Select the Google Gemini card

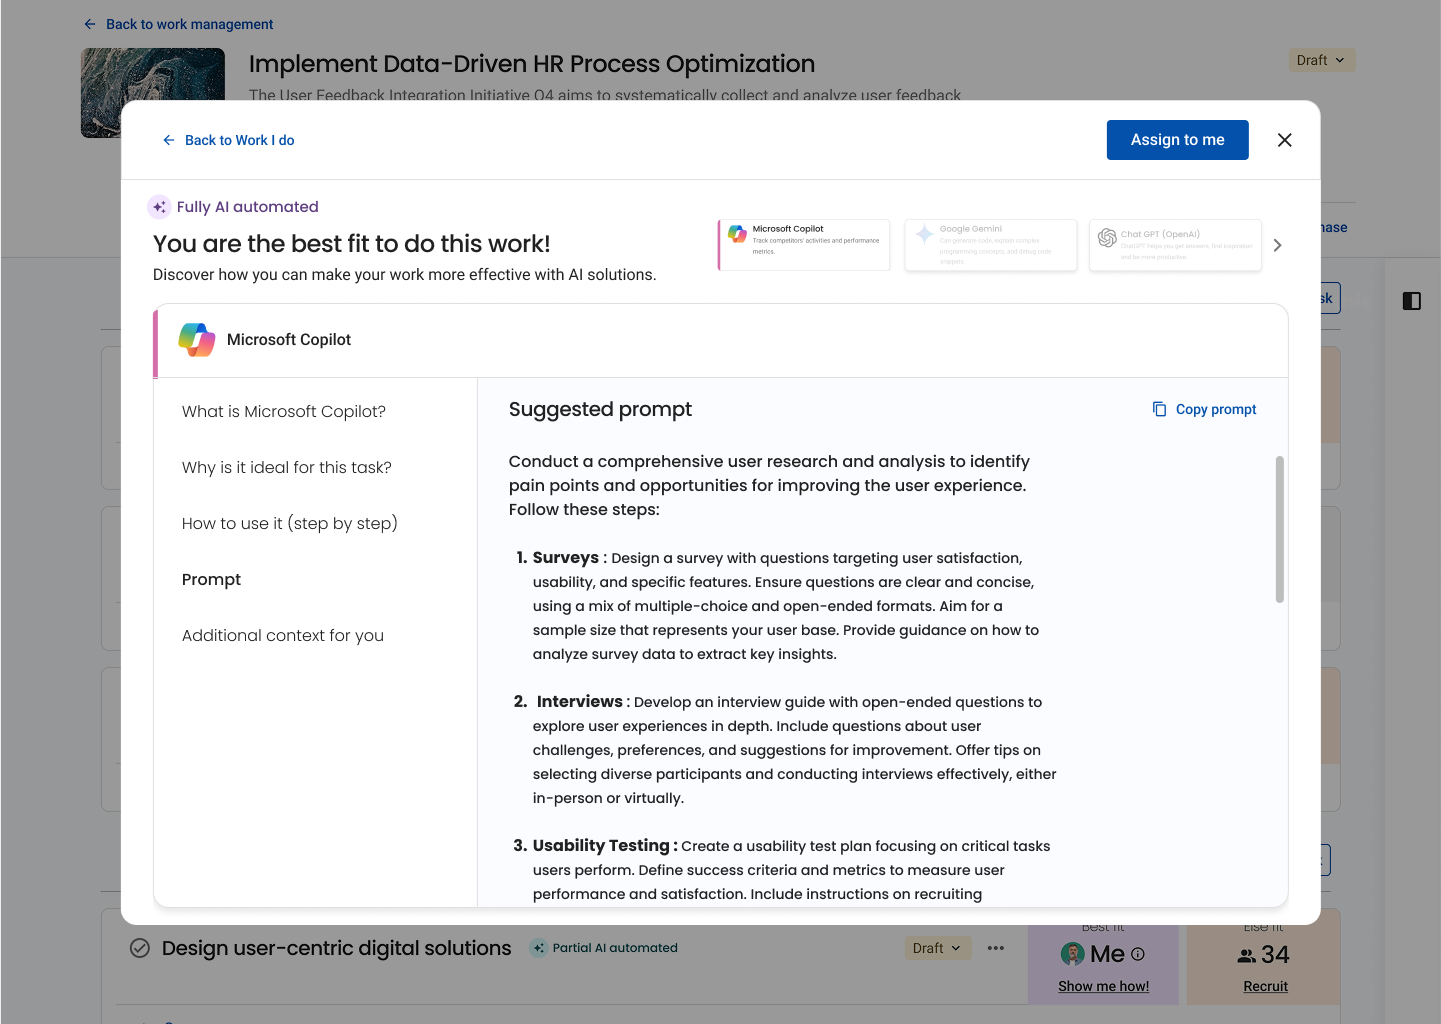point(990,245)
